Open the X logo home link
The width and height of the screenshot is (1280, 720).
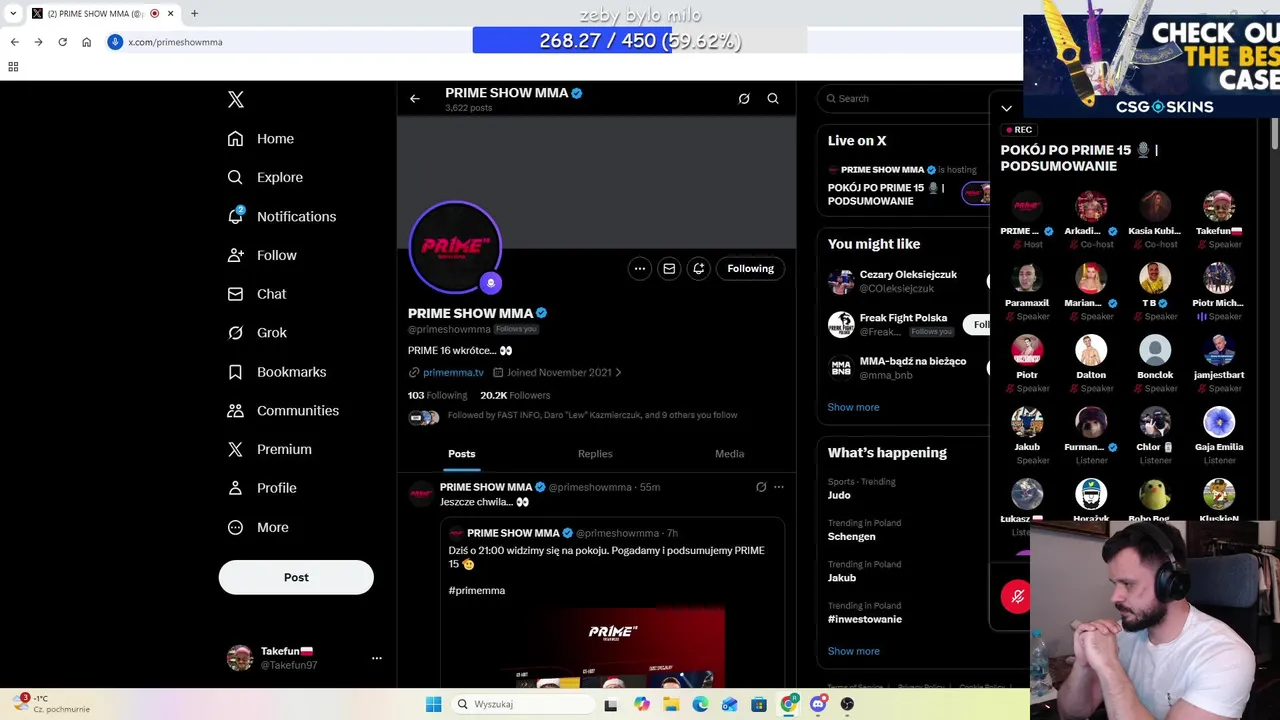coord(236,99)
